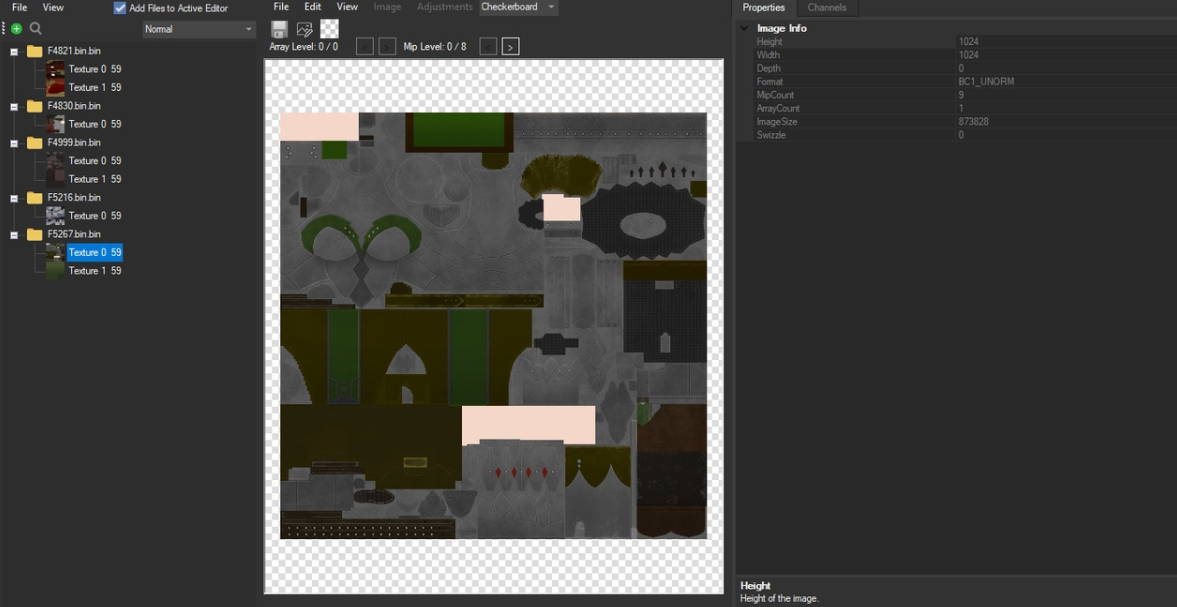Switch to the Properties tab

(x=763, y=8)
